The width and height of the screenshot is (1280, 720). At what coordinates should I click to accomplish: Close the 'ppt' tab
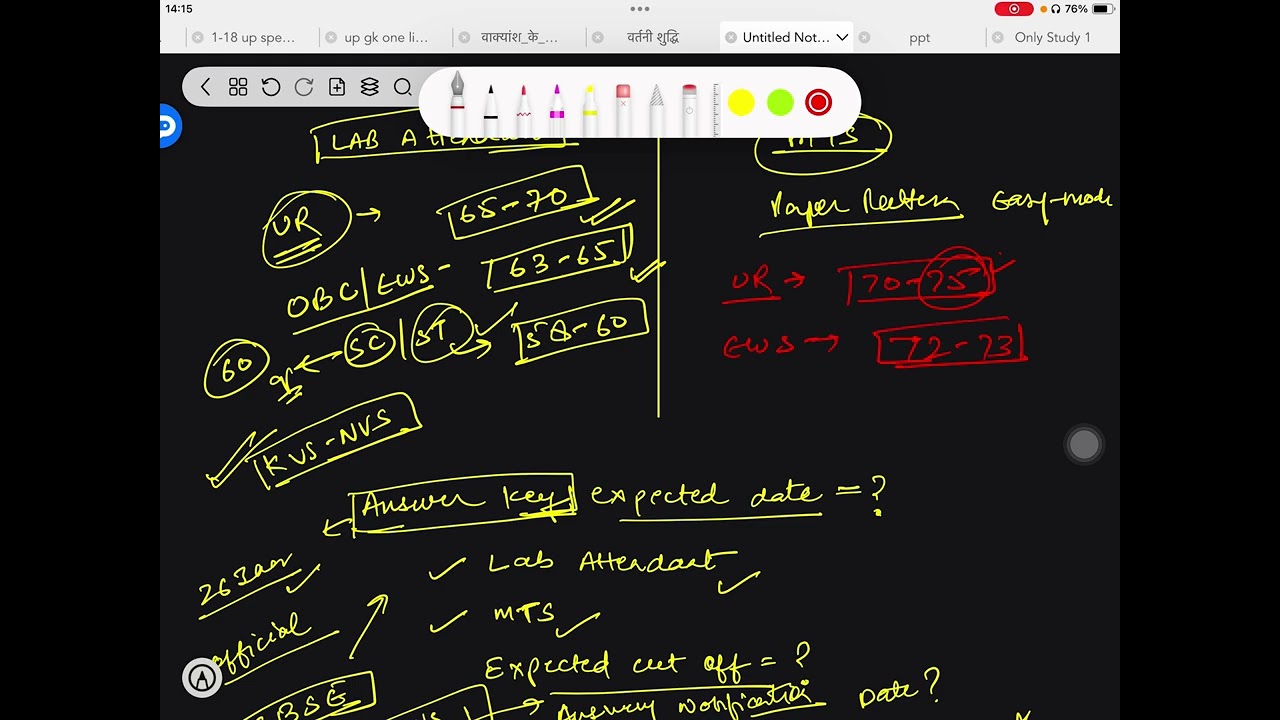pyautogui.click(x=863, y=37)
